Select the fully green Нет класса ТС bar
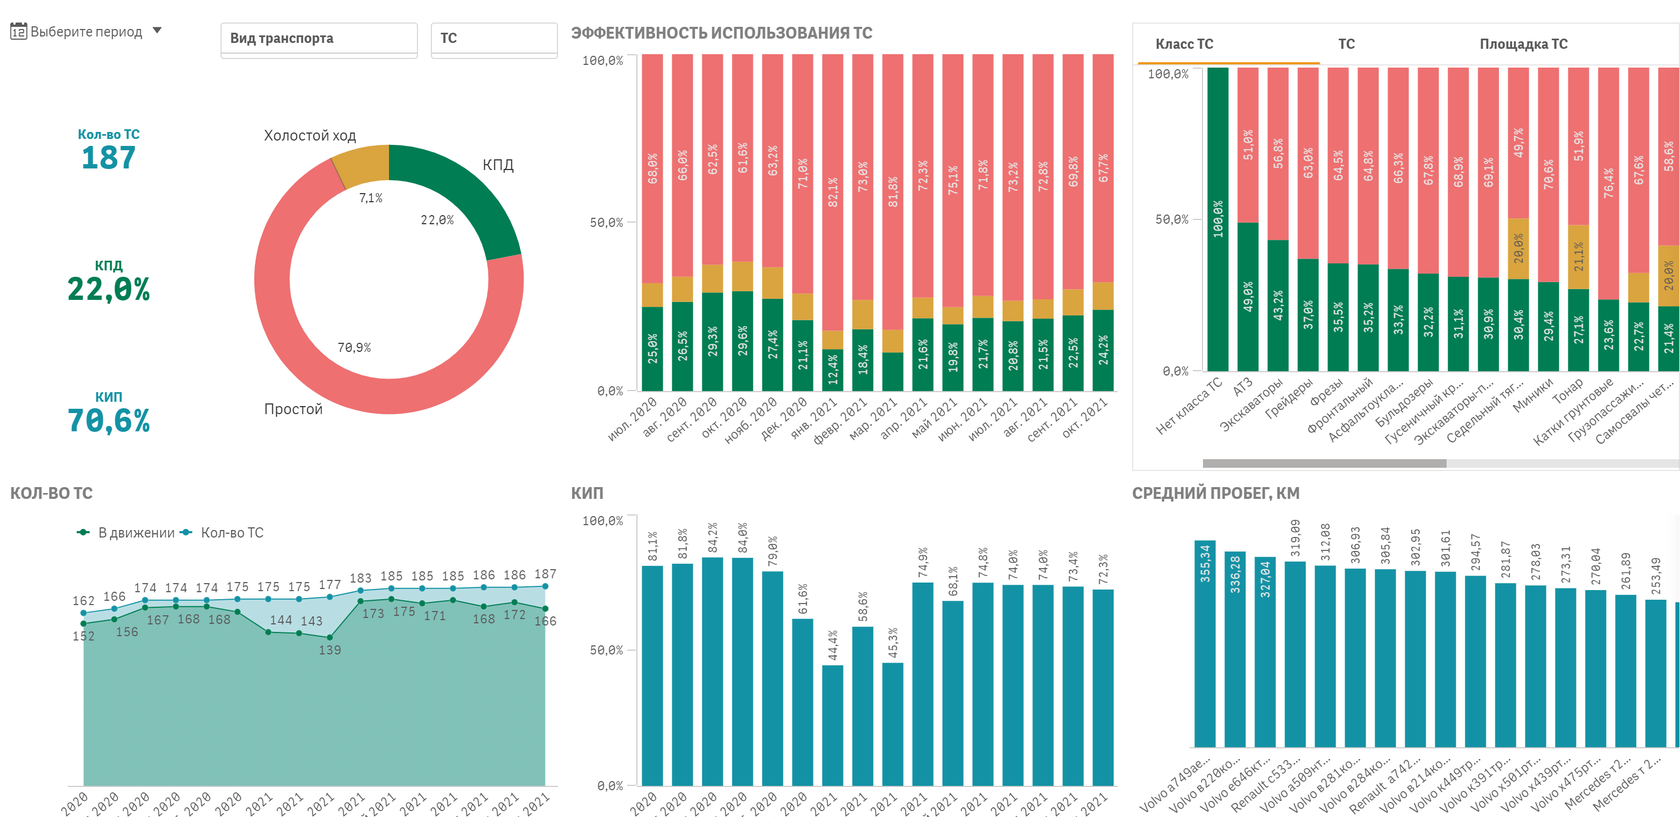The height and width of the screenshot is (817, 1680). 1218,219
